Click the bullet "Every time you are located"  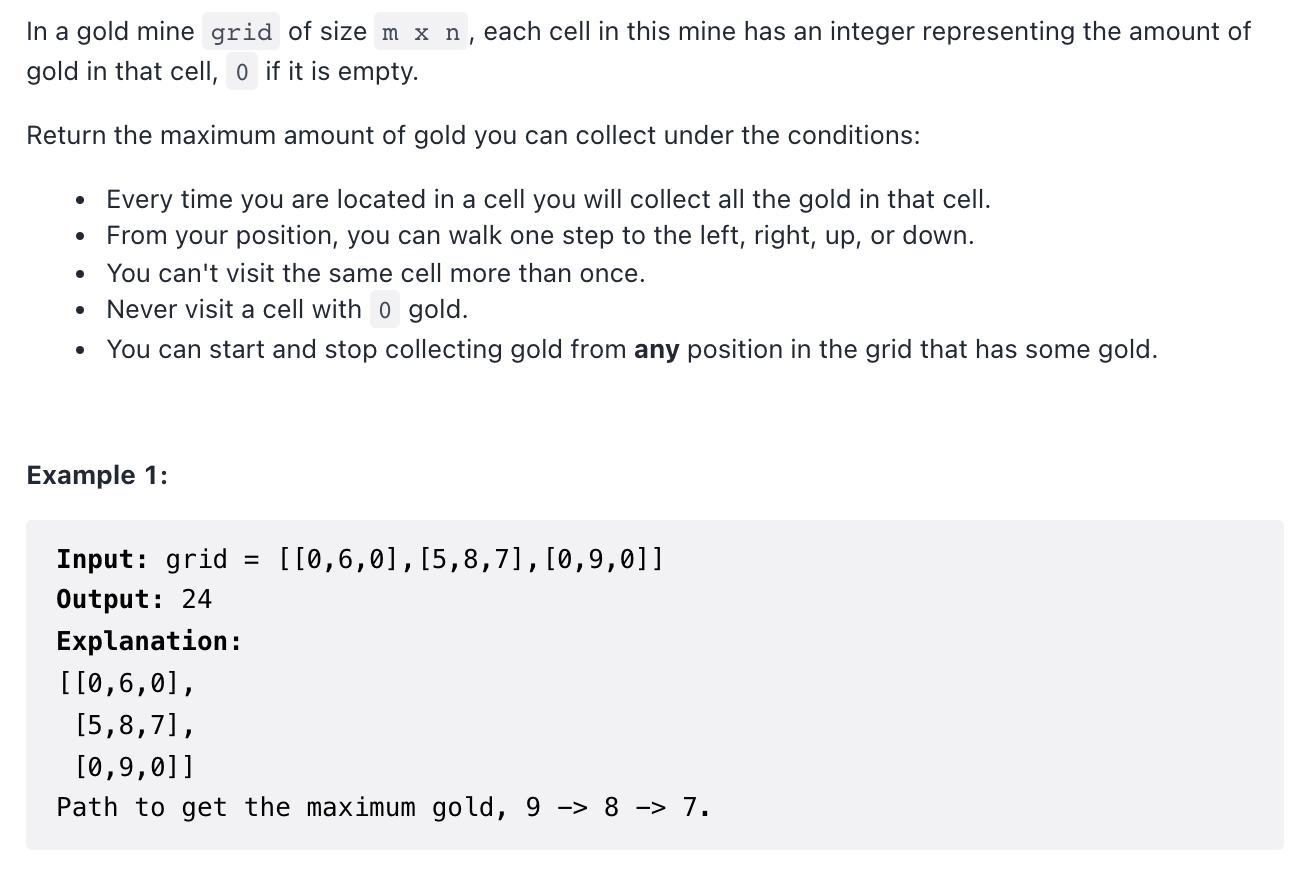click(x=548, y=199)
